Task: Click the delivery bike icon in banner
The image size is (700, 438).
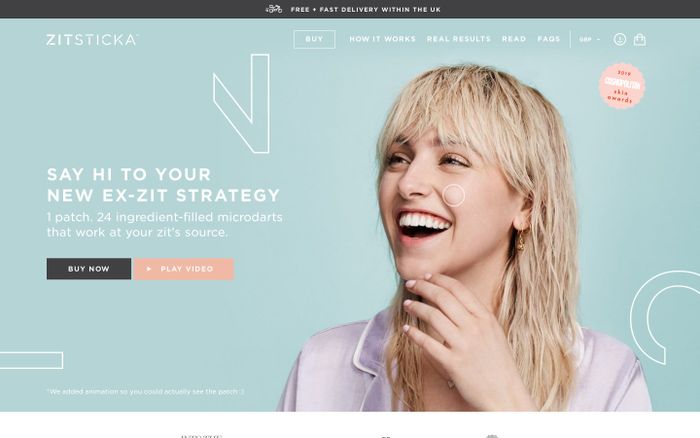Action: pos(274,9)
